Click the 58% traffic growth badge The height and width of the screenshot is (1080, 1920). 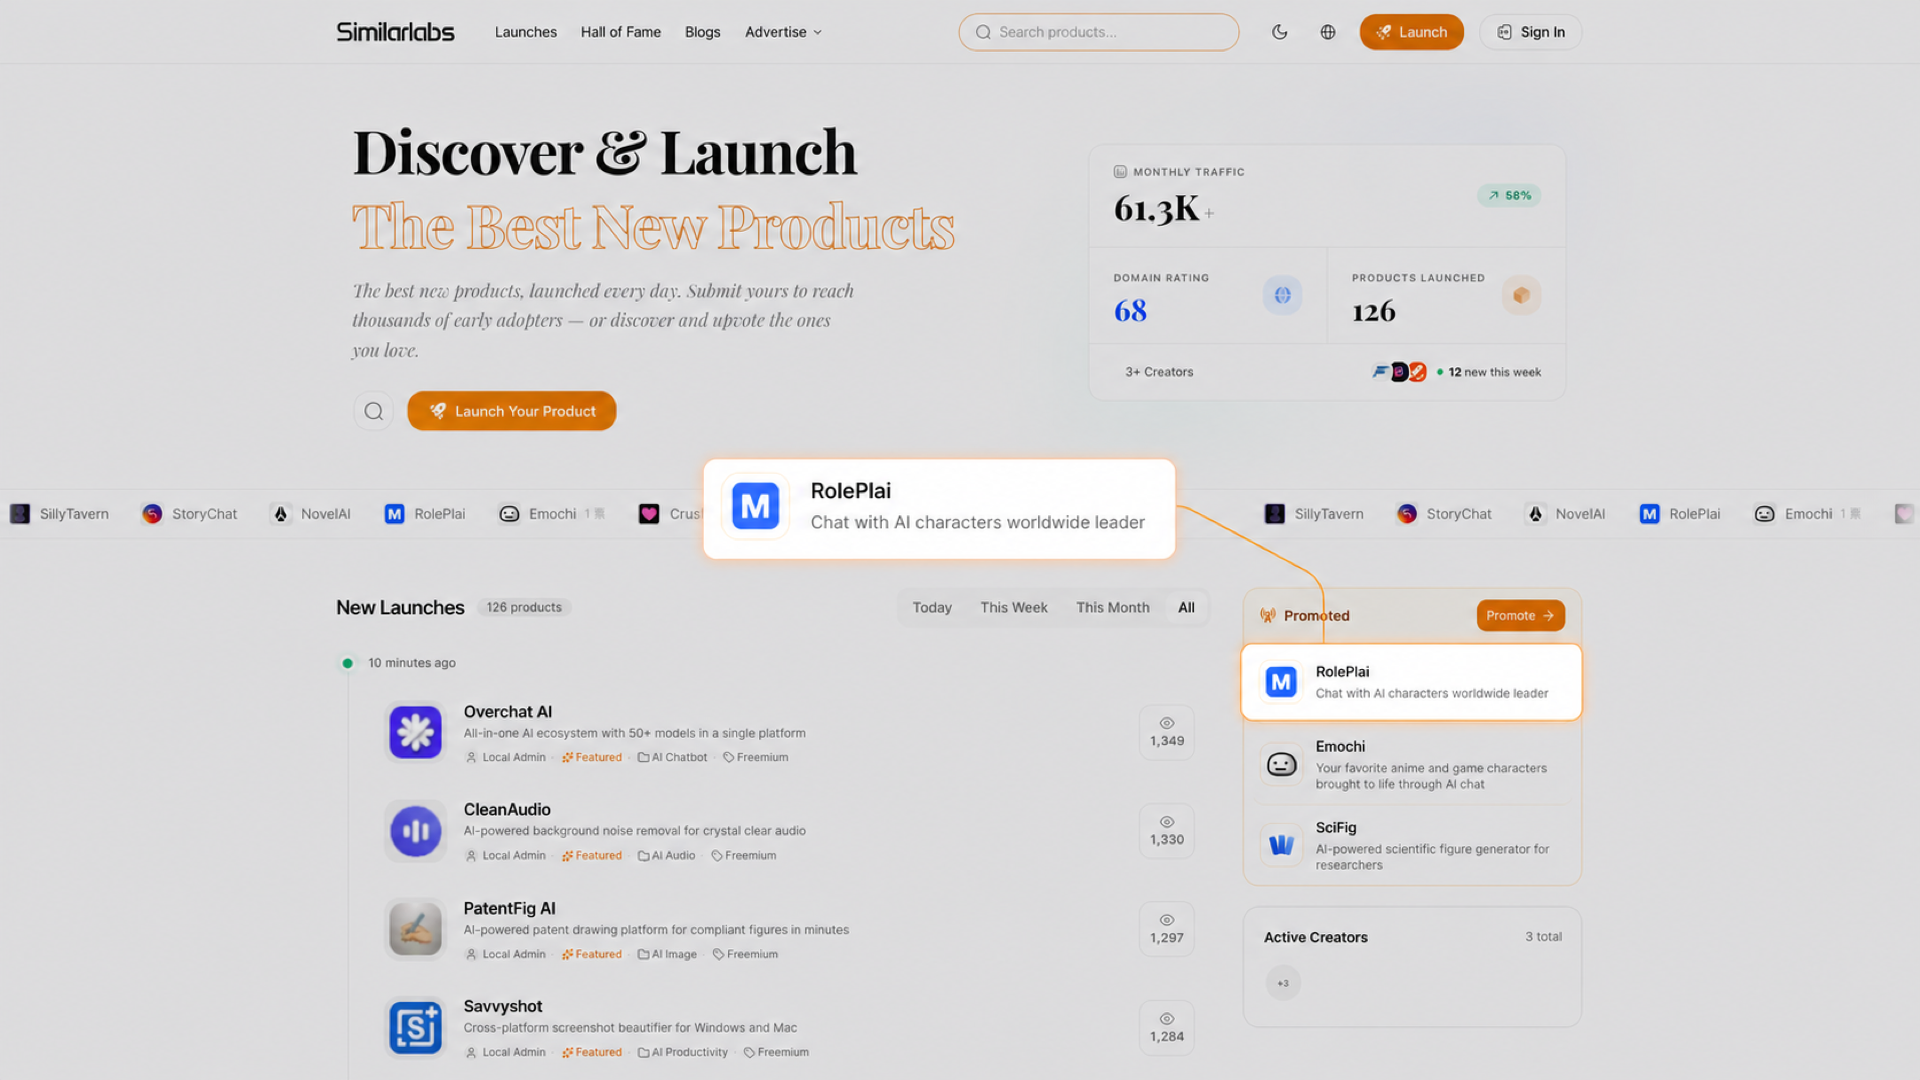pos(1509,196)
